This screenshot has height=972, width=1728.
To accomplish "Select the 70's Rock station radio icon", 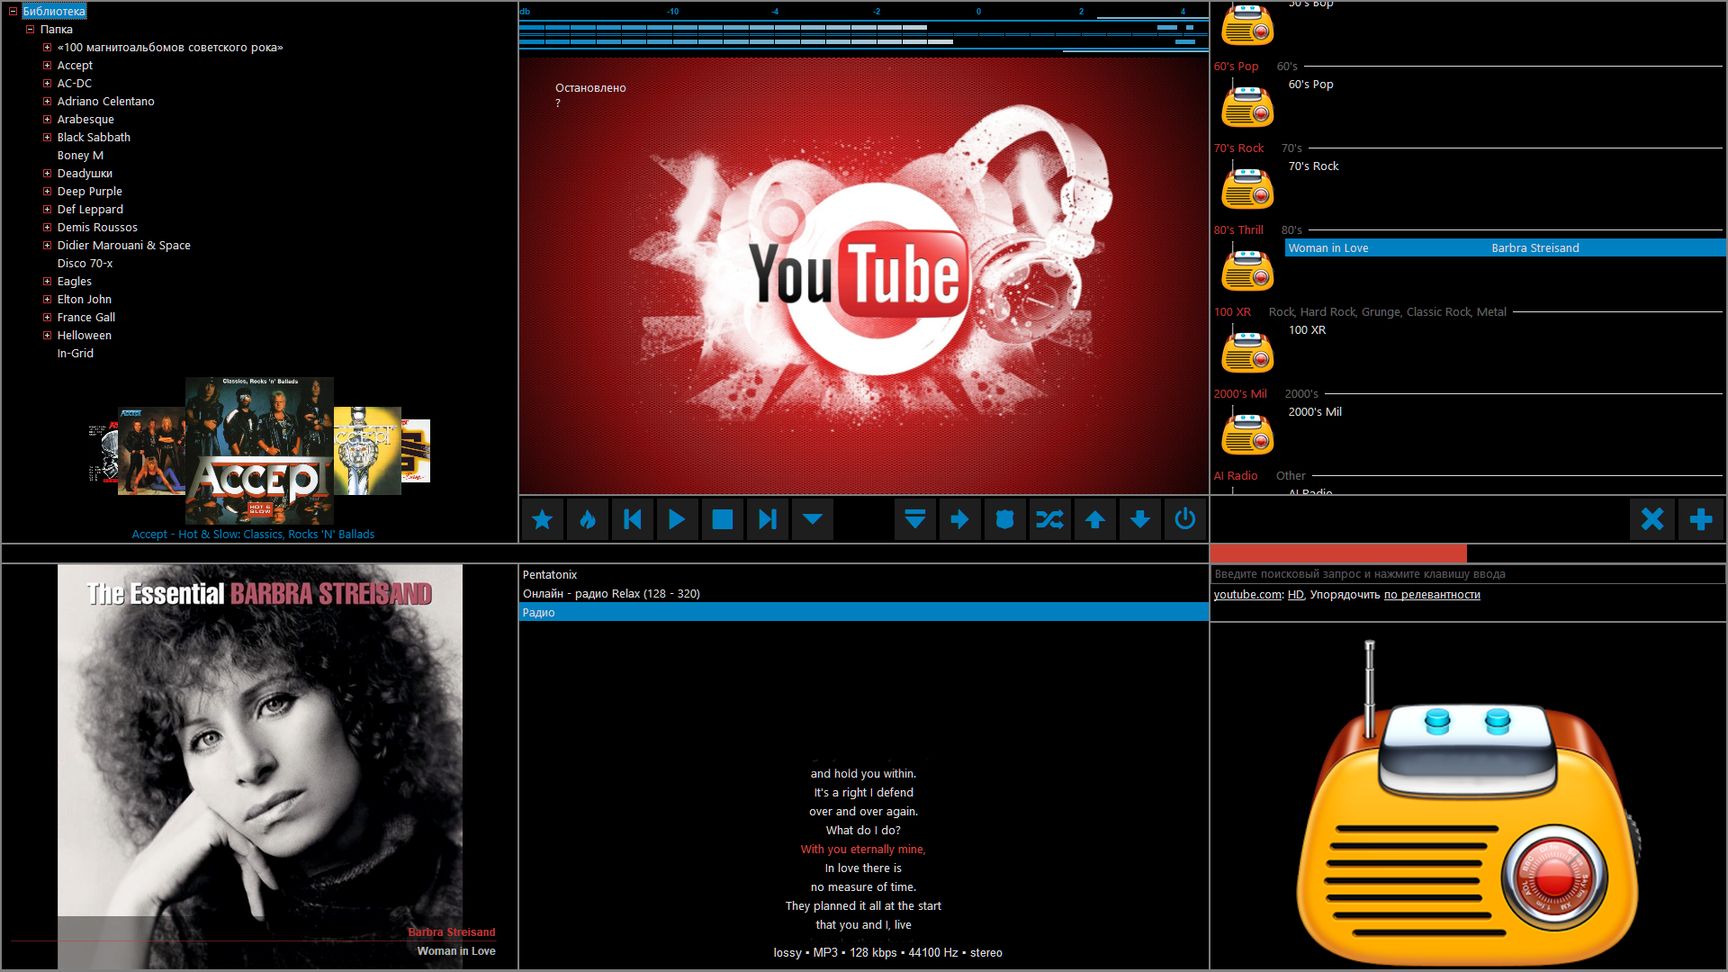I will click(1248, 187).
